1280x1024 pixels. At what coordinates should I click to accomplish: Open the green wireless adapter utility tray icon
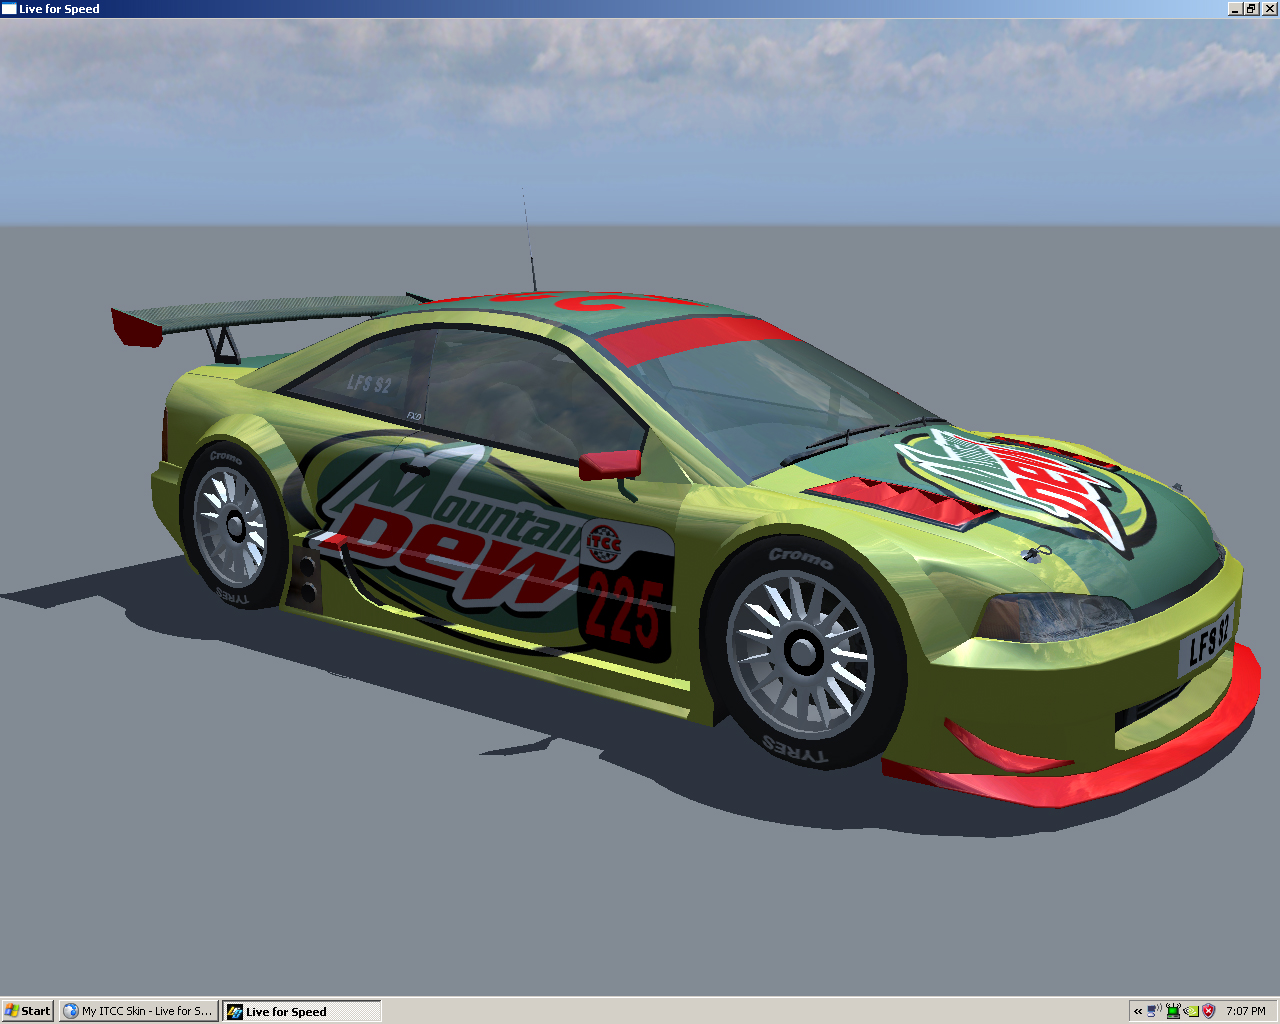(x=1173, y=1011)
